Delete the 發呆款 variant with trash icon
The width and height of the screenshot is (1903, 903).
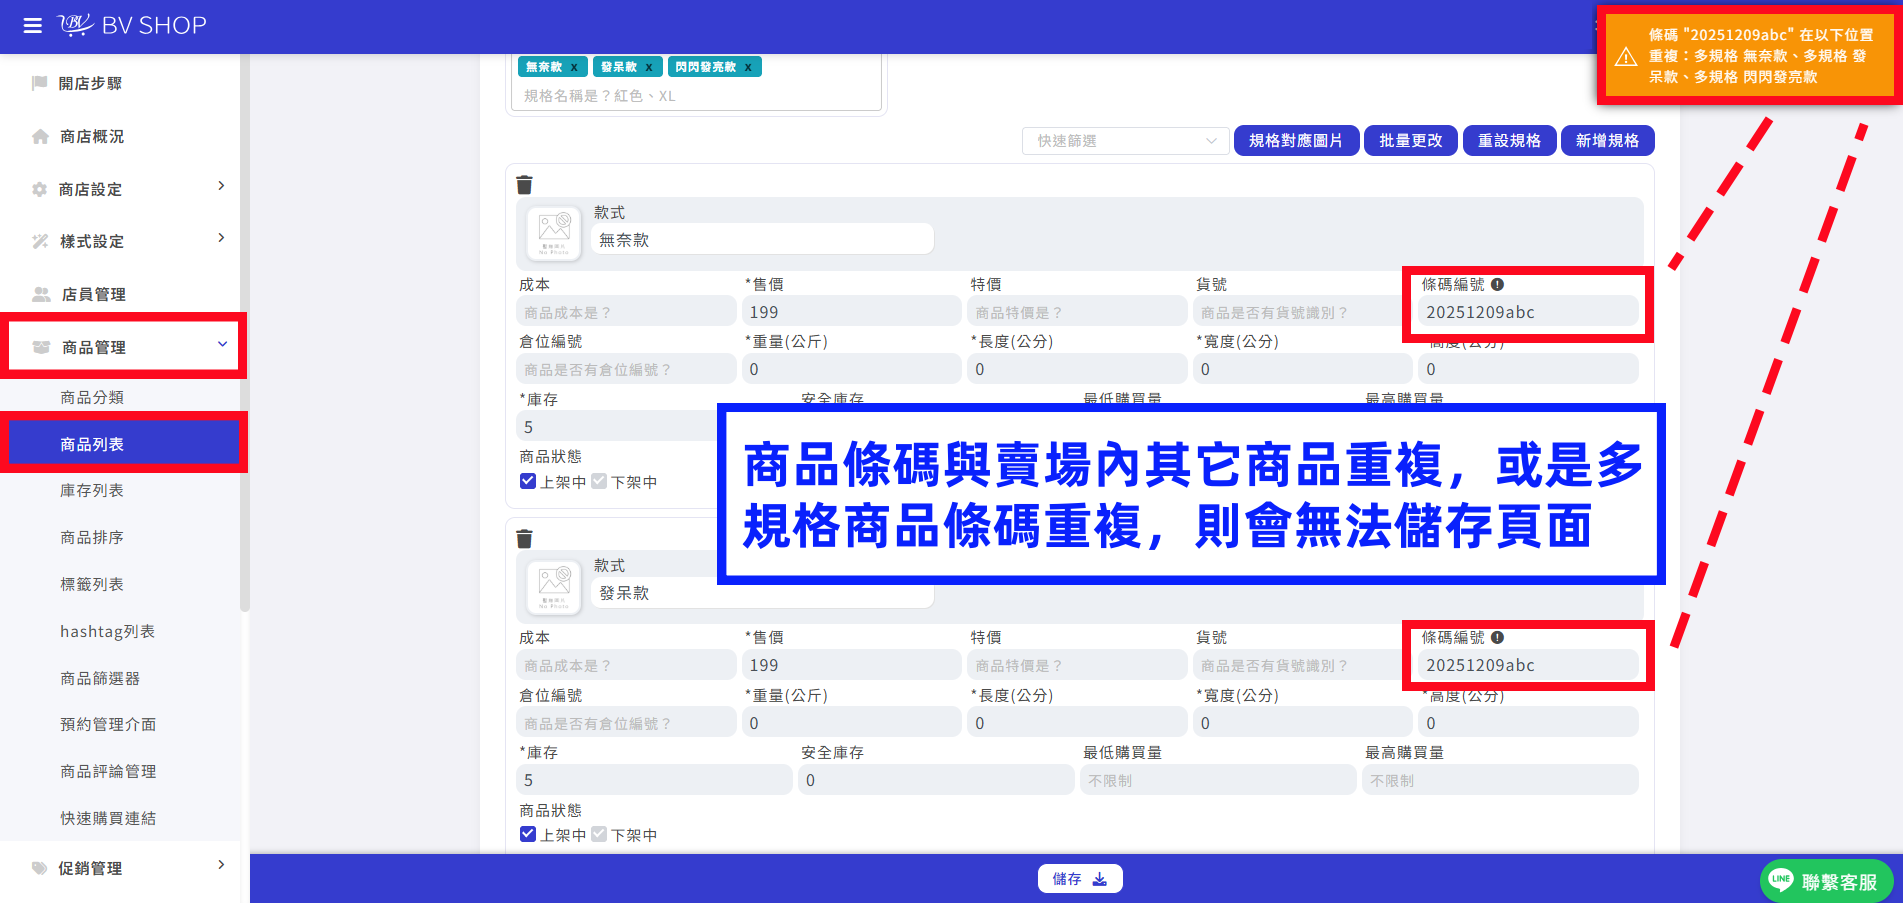point(524,539)
